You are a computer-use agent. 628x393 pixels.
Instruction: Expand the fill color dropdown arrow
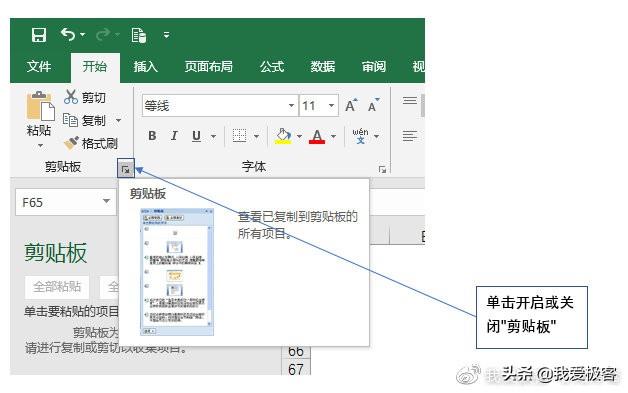300,137
